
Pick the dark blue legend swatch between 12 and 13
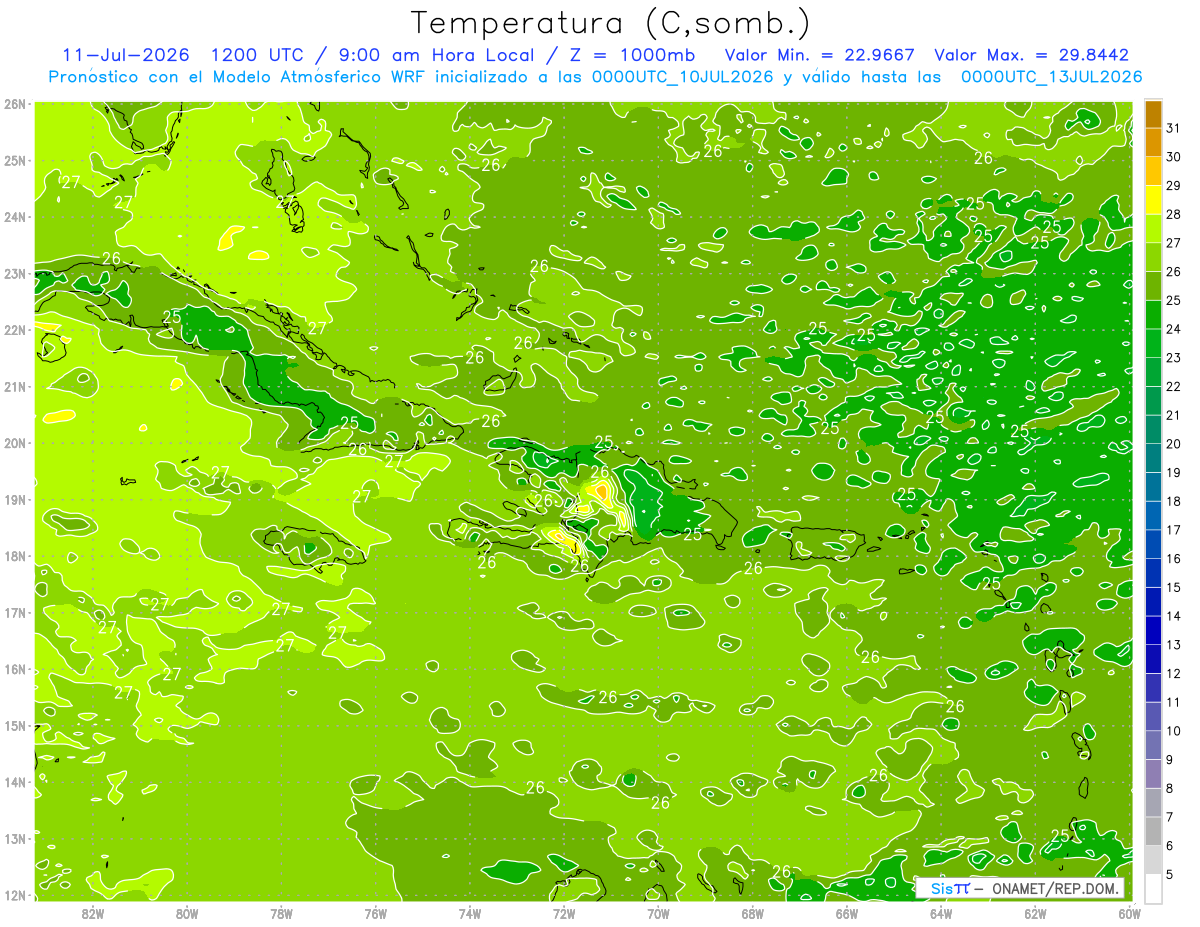click(1153, 660)
